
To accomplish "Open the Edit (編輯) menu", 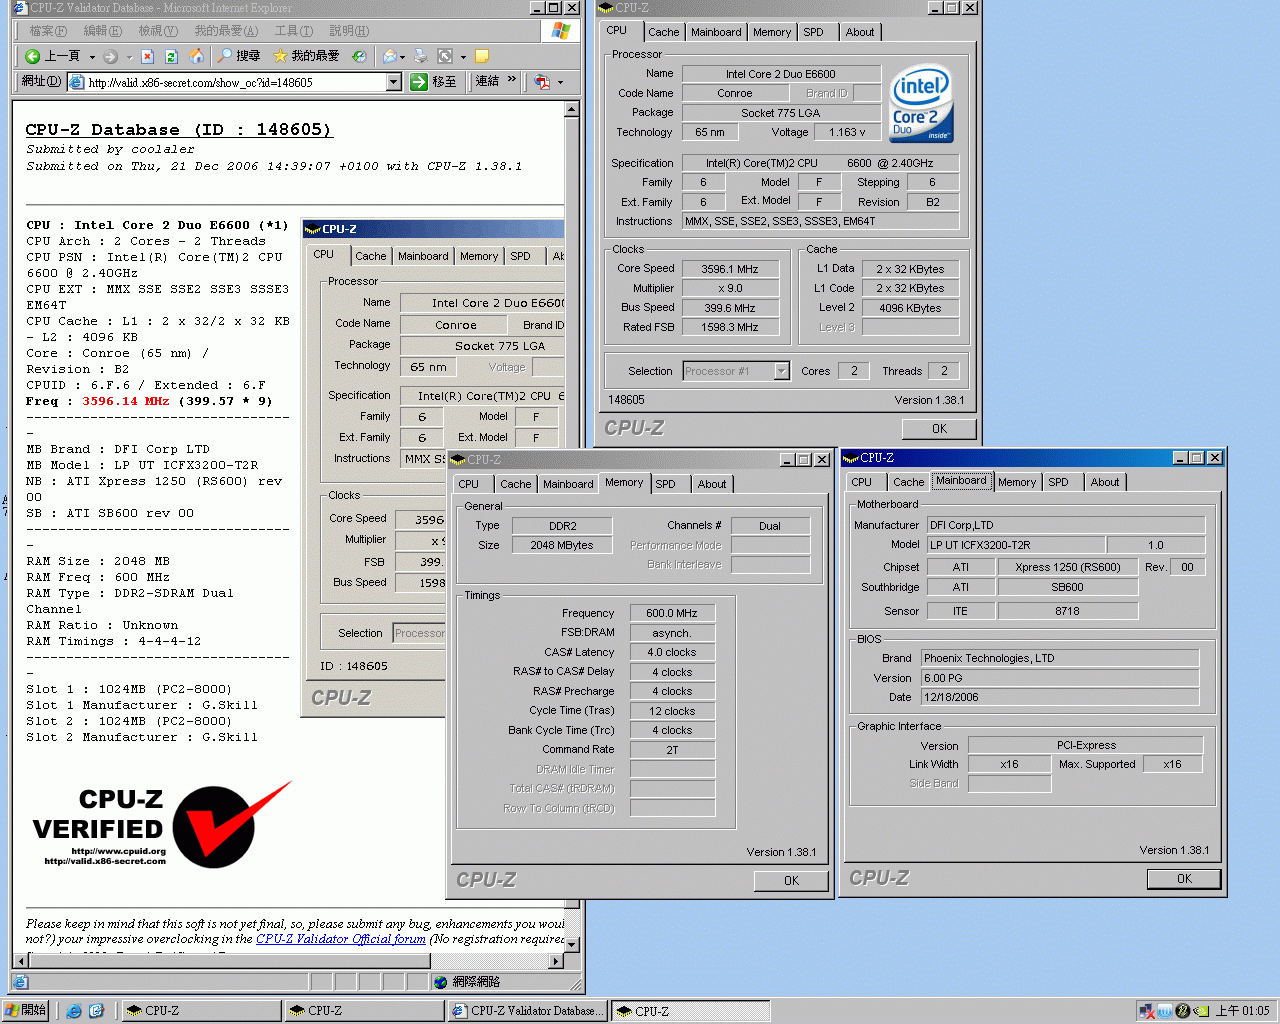I will 102,31.
